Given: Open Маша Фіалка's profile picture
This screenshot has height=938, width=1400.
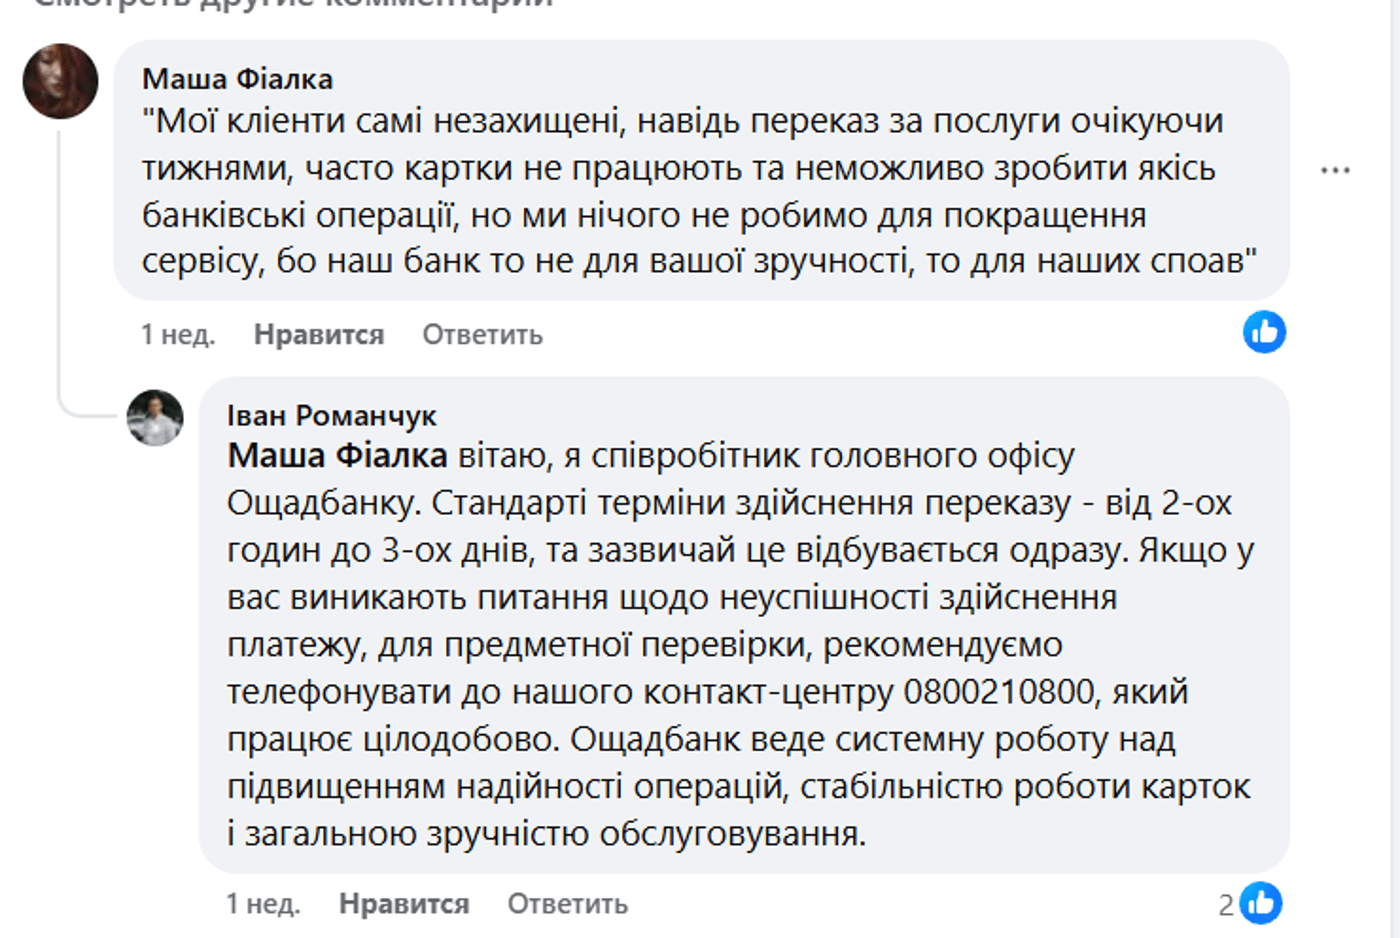Looking at the screenshot, I should pyautogui.click(x=60, y=81).
